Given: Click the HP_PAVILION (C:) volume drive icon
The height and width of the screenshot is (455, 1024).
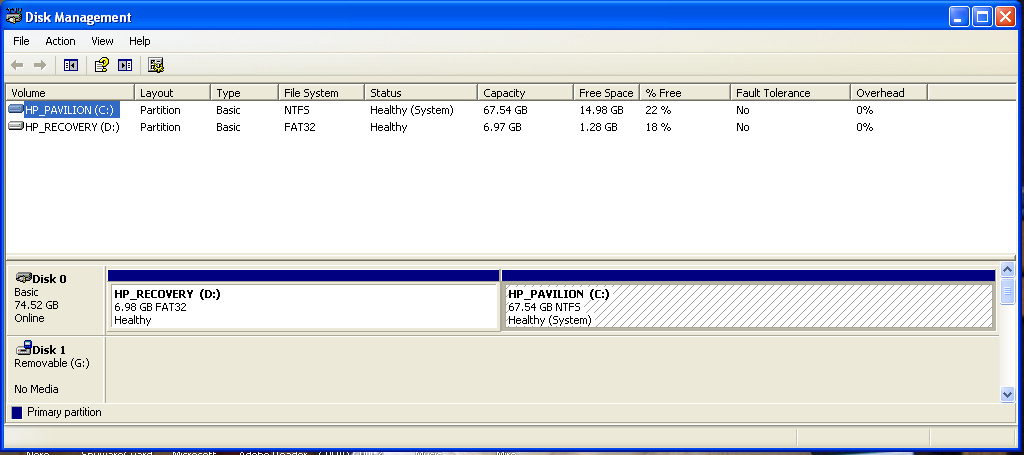Looking at the screenshot, I should pyautogui.click(x=16, y=110).
